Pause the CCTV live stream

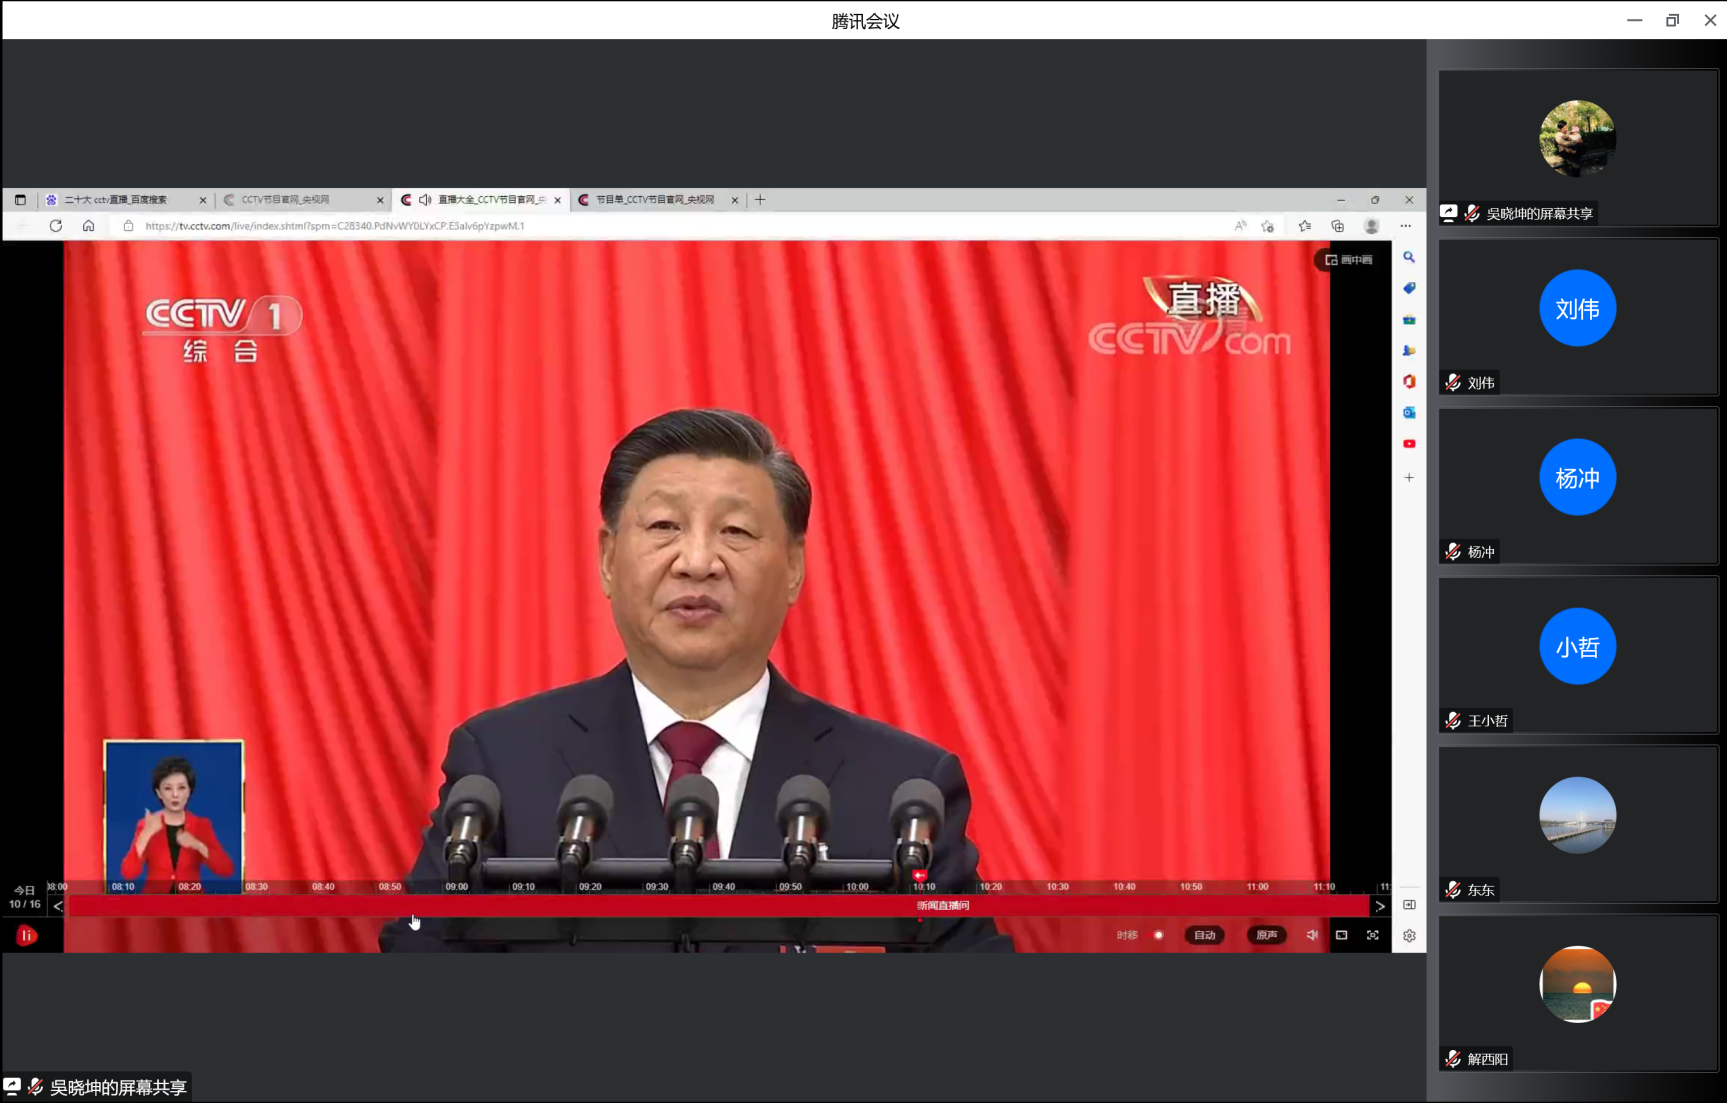click(27, 935)
